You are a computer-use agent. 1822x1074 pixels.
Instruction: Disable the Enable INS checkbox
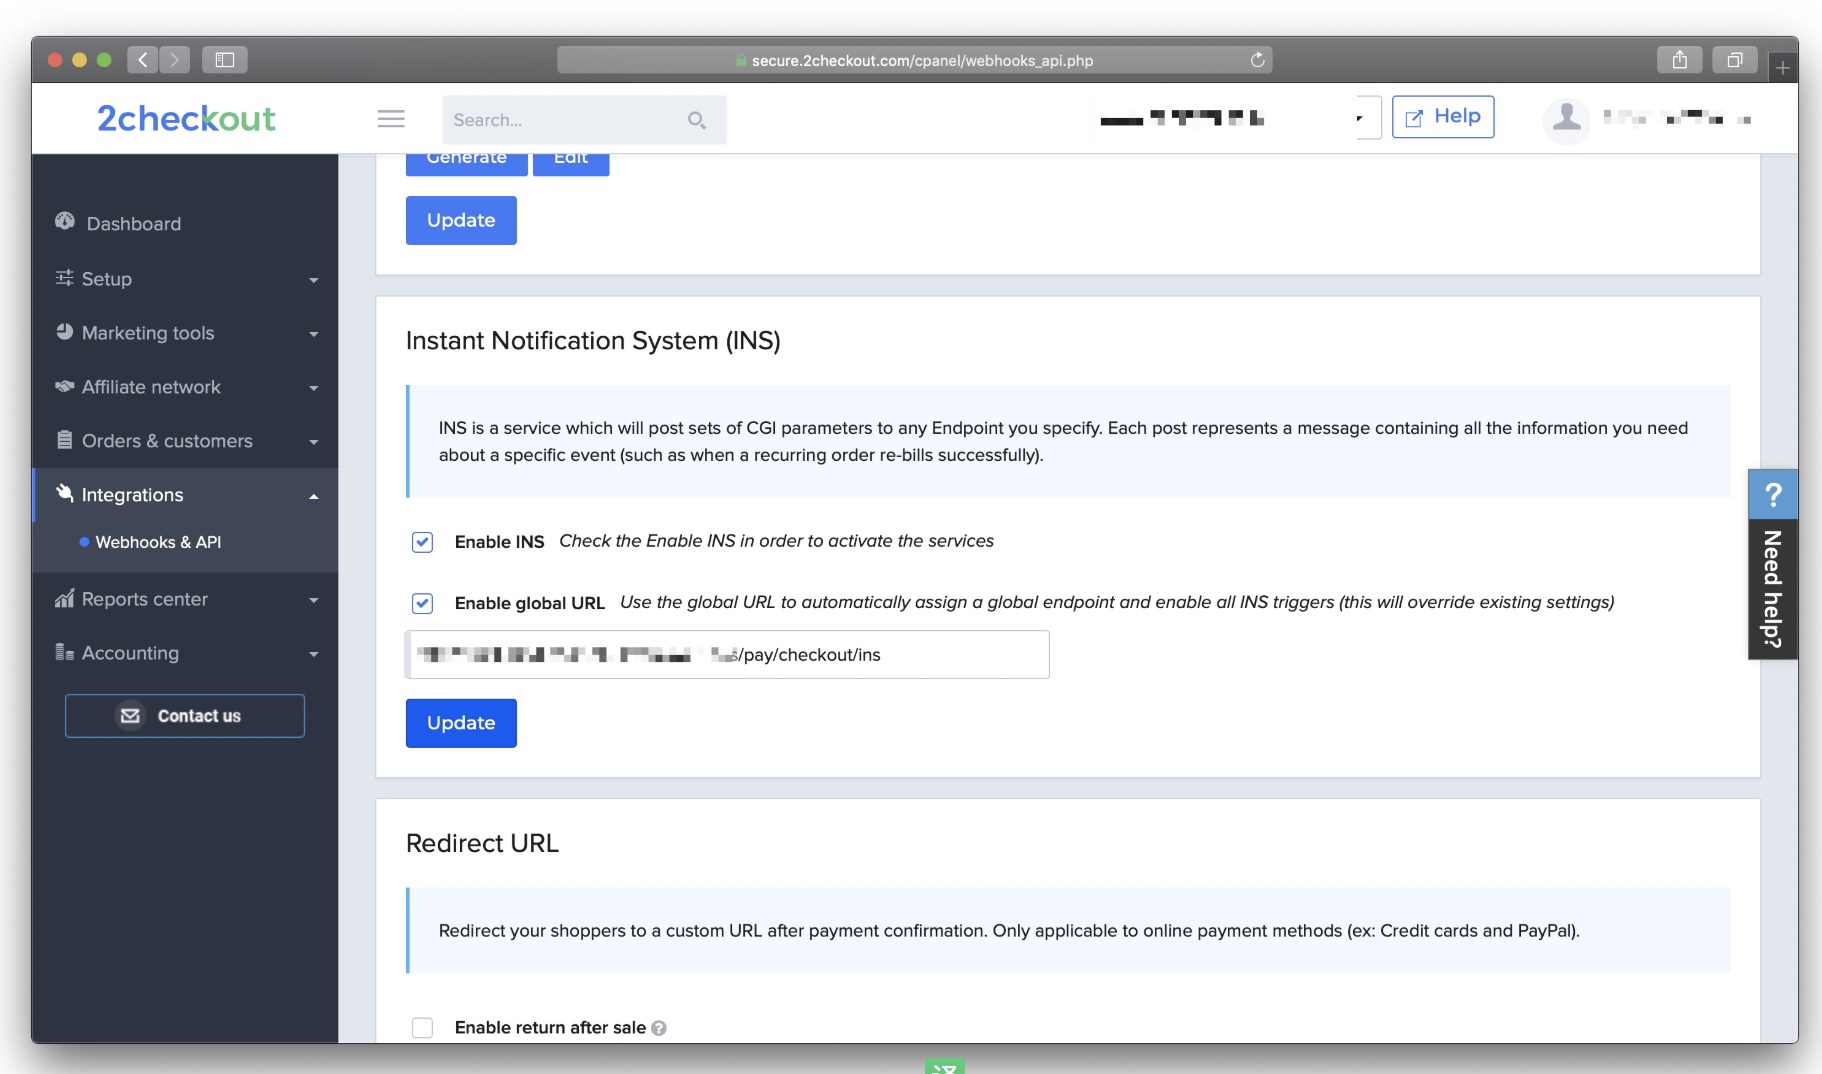coord(422,542)
